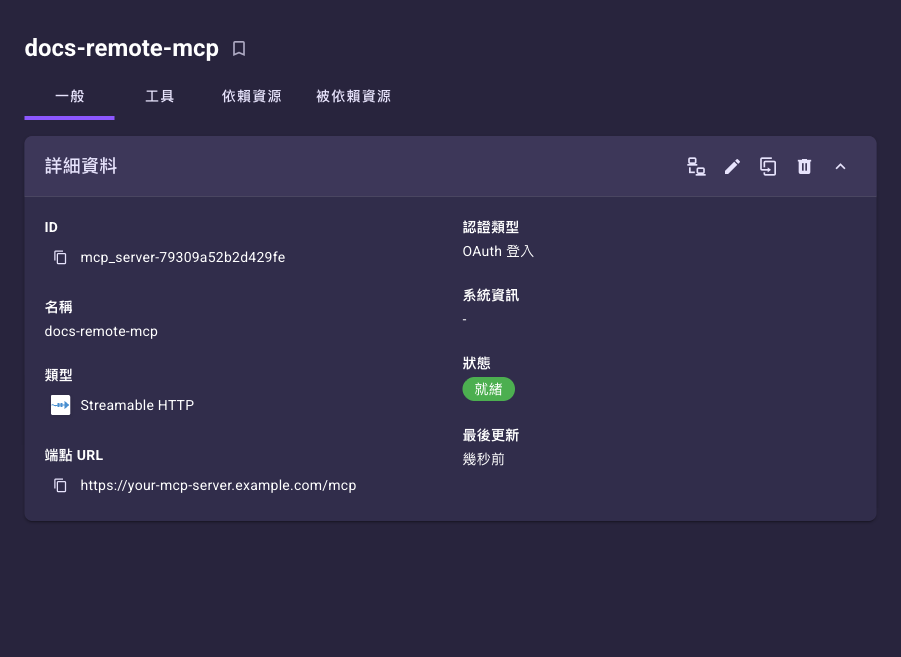The image size is (901, 657).
Task: Duplicate the server using the copy icon
Action: [x=768, y=167]
